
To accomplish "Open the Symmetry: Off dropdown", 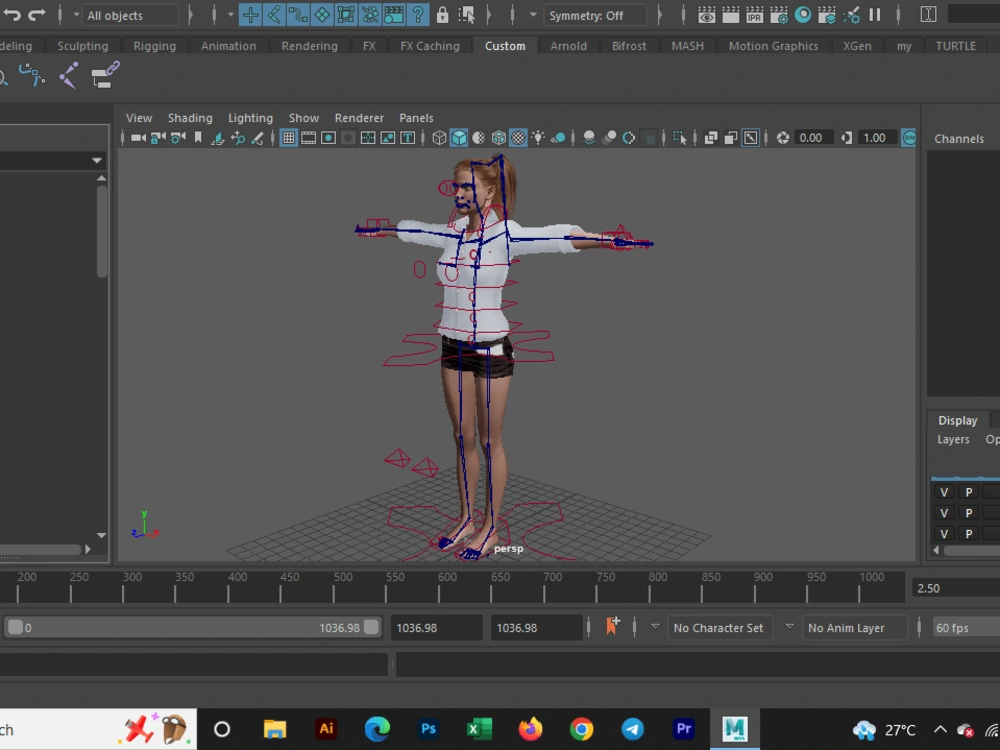I will [594, 15].
